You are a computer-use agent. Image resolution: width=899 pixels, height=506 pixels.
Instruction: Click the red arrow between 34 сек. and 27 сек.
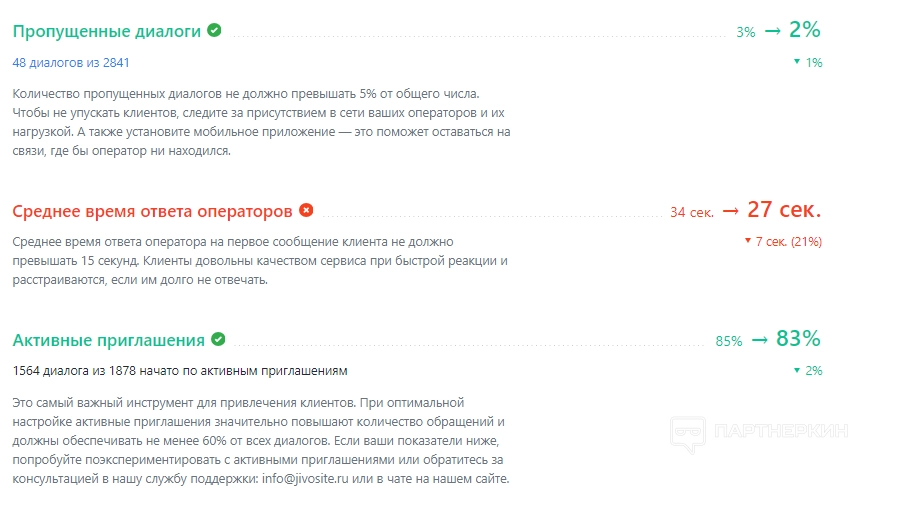click(730, 211)
